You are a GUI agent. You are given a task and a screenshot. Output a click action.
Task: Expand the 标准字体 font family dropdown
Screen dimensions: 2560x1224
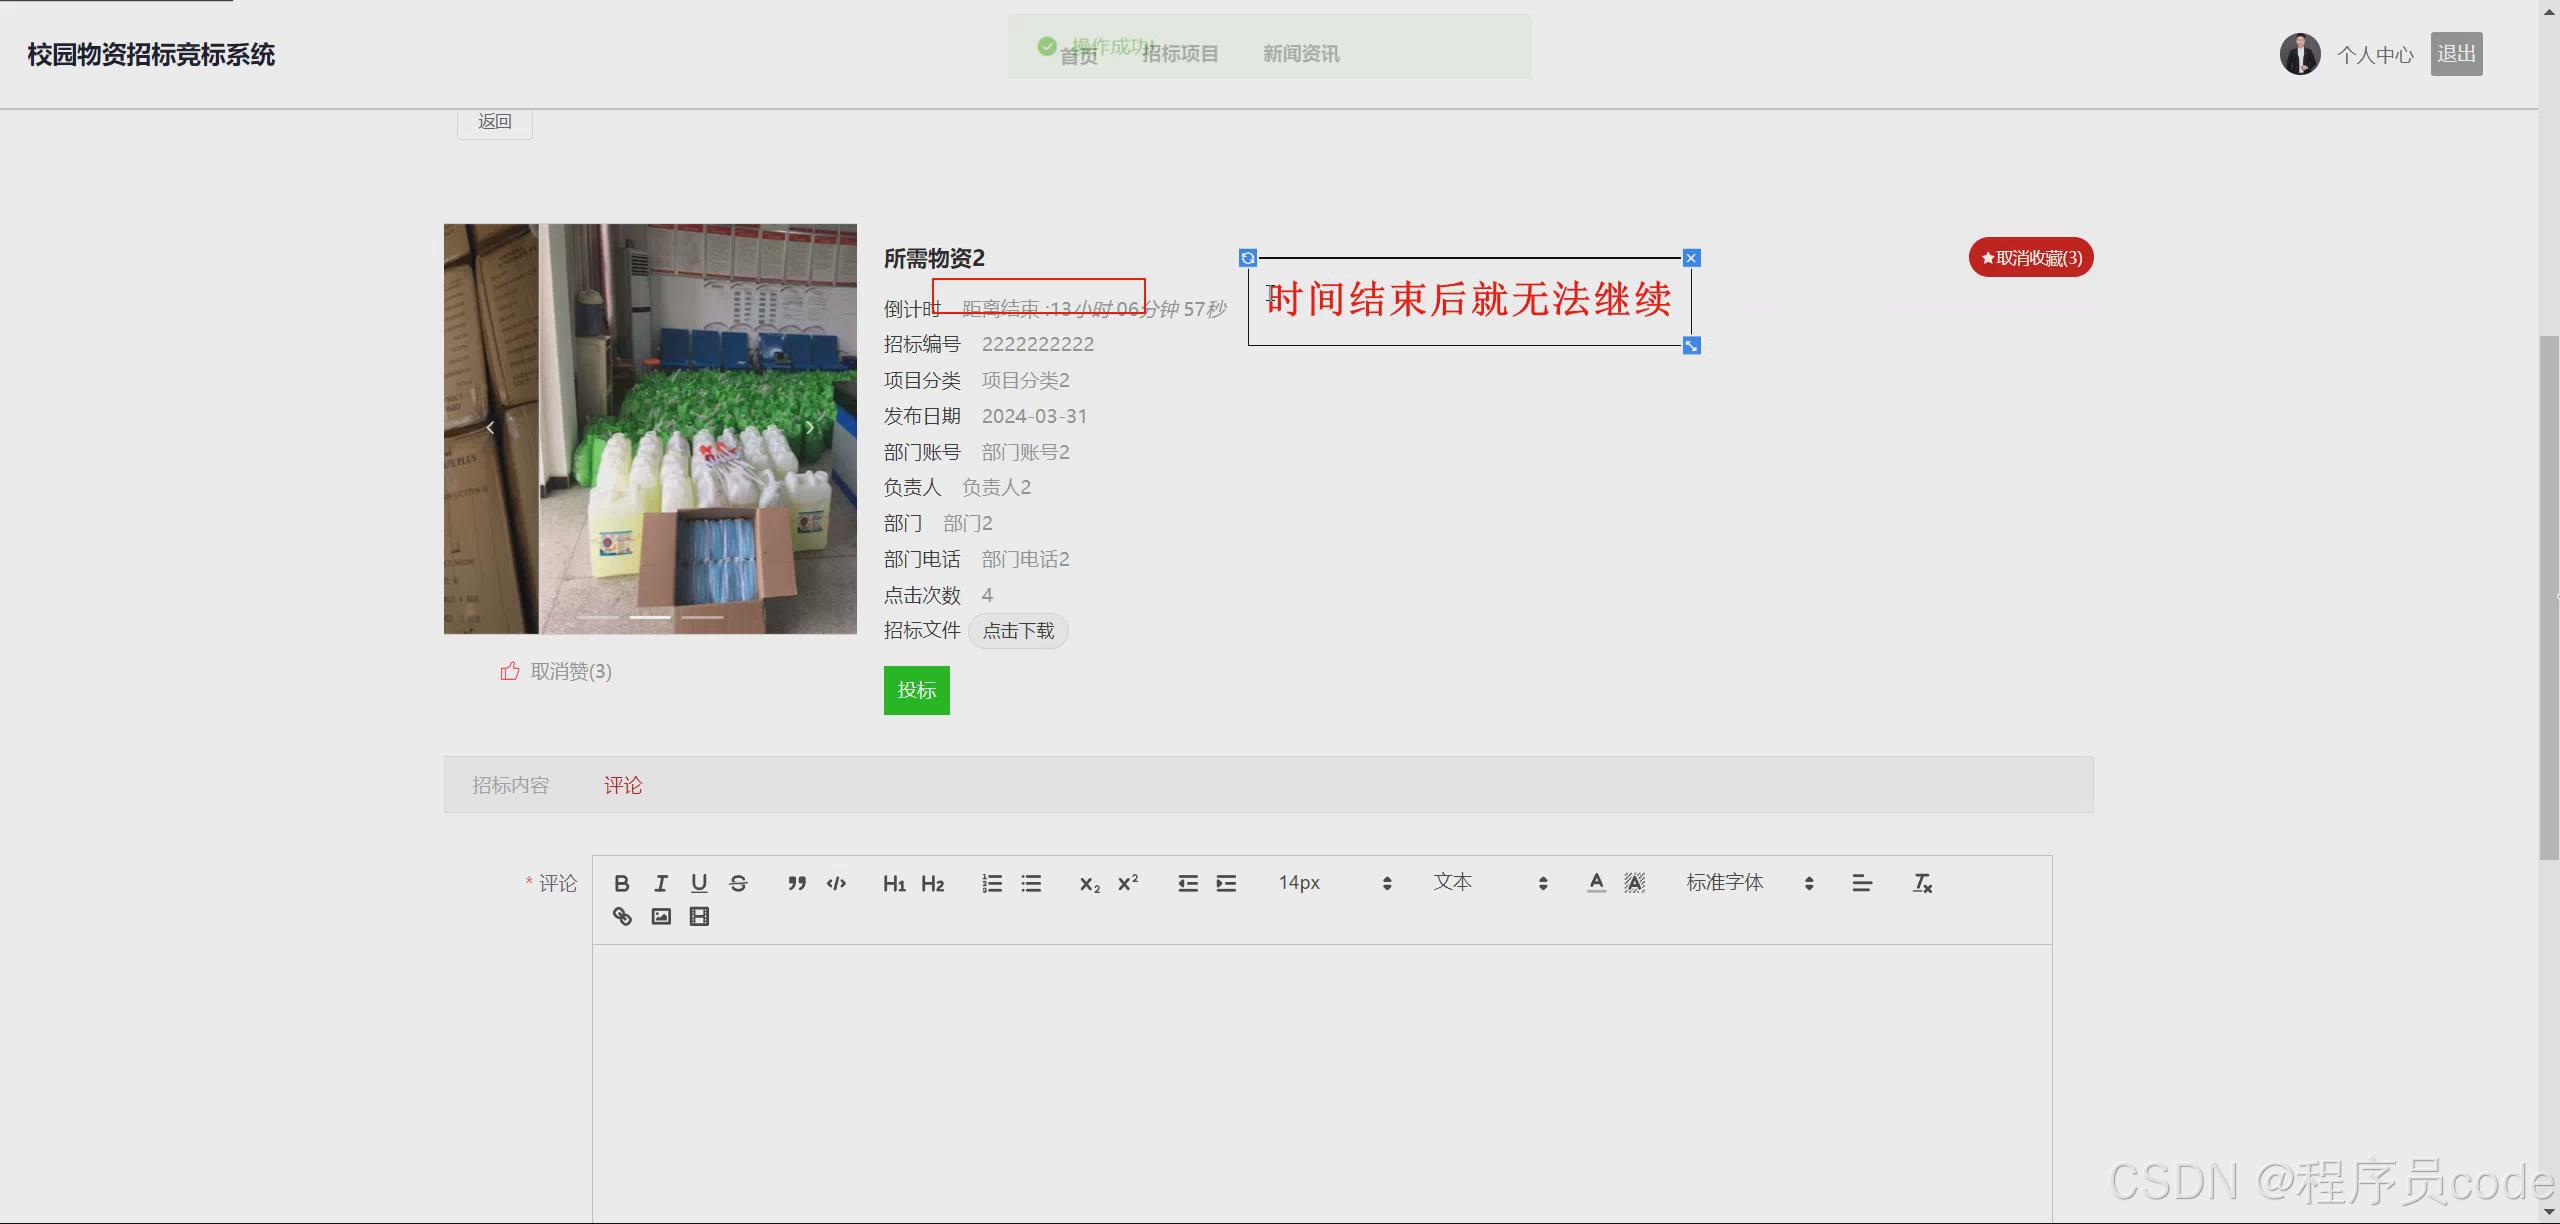tap(1749, 883)
